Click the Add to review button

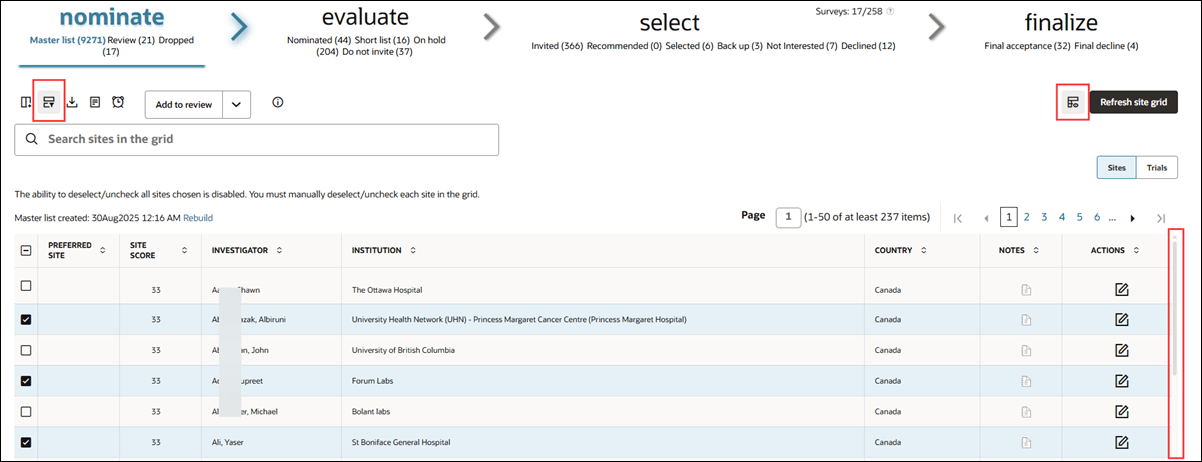coord(184,104)
